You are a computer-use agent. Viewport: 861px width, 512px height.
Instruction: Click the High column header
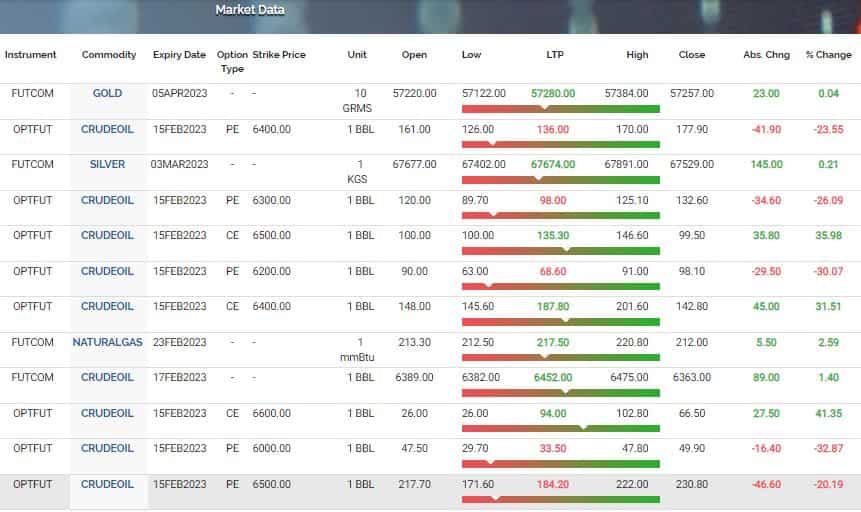(637, 55)
